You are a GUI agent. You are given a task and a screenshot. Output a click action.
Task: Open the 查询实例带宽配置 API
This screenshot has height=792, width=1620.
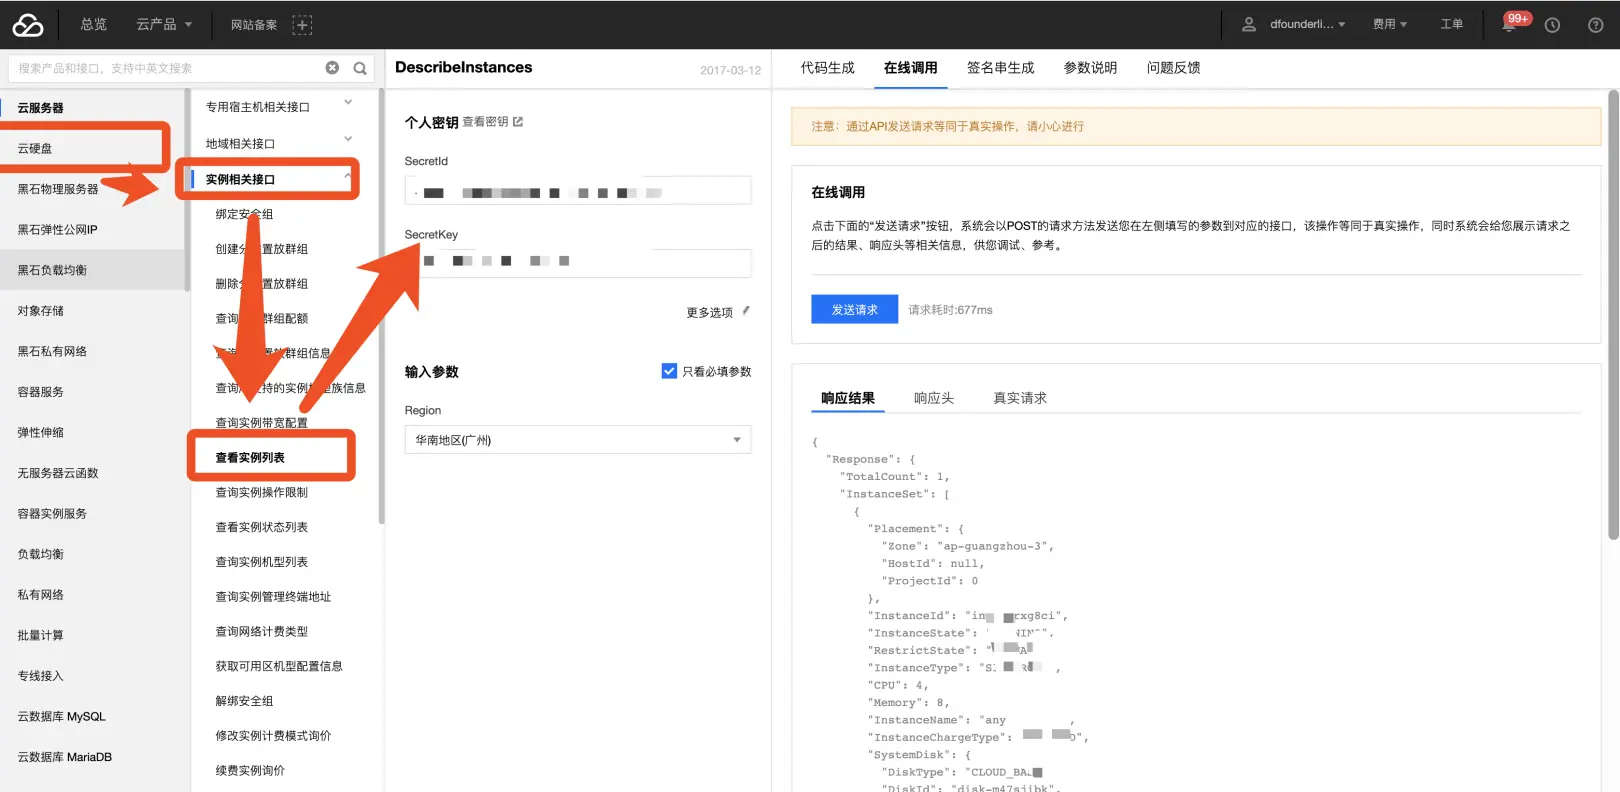(262, 423)
